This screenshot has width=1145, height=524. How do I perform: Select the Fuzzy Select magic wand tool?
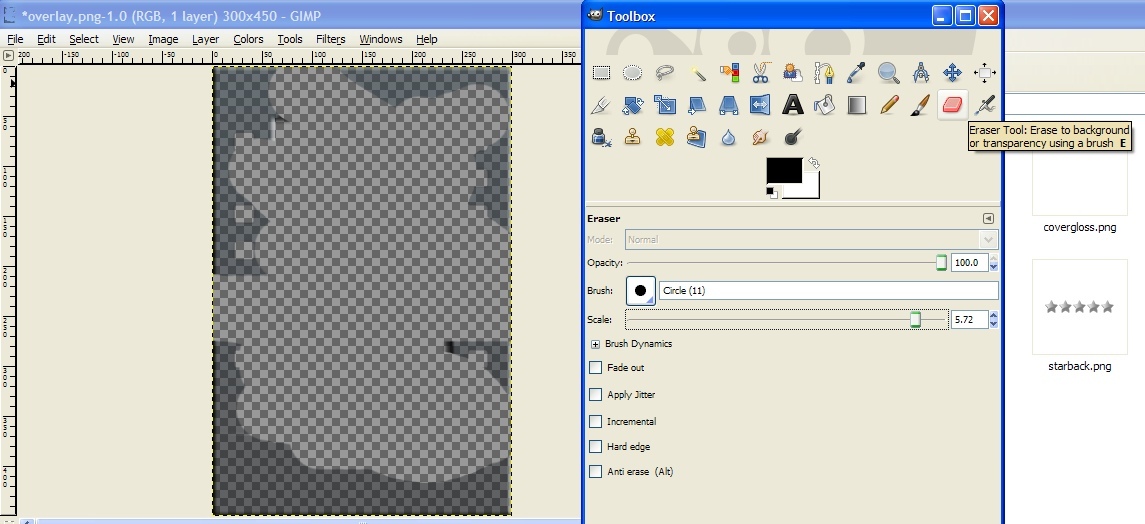697,72
